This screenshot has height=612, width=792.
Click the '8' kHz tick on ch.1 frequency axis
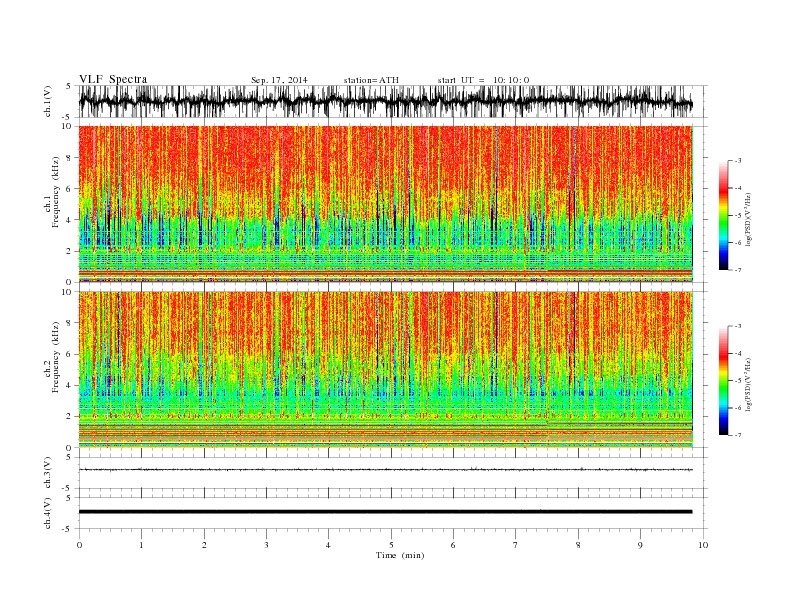point(70,158)
